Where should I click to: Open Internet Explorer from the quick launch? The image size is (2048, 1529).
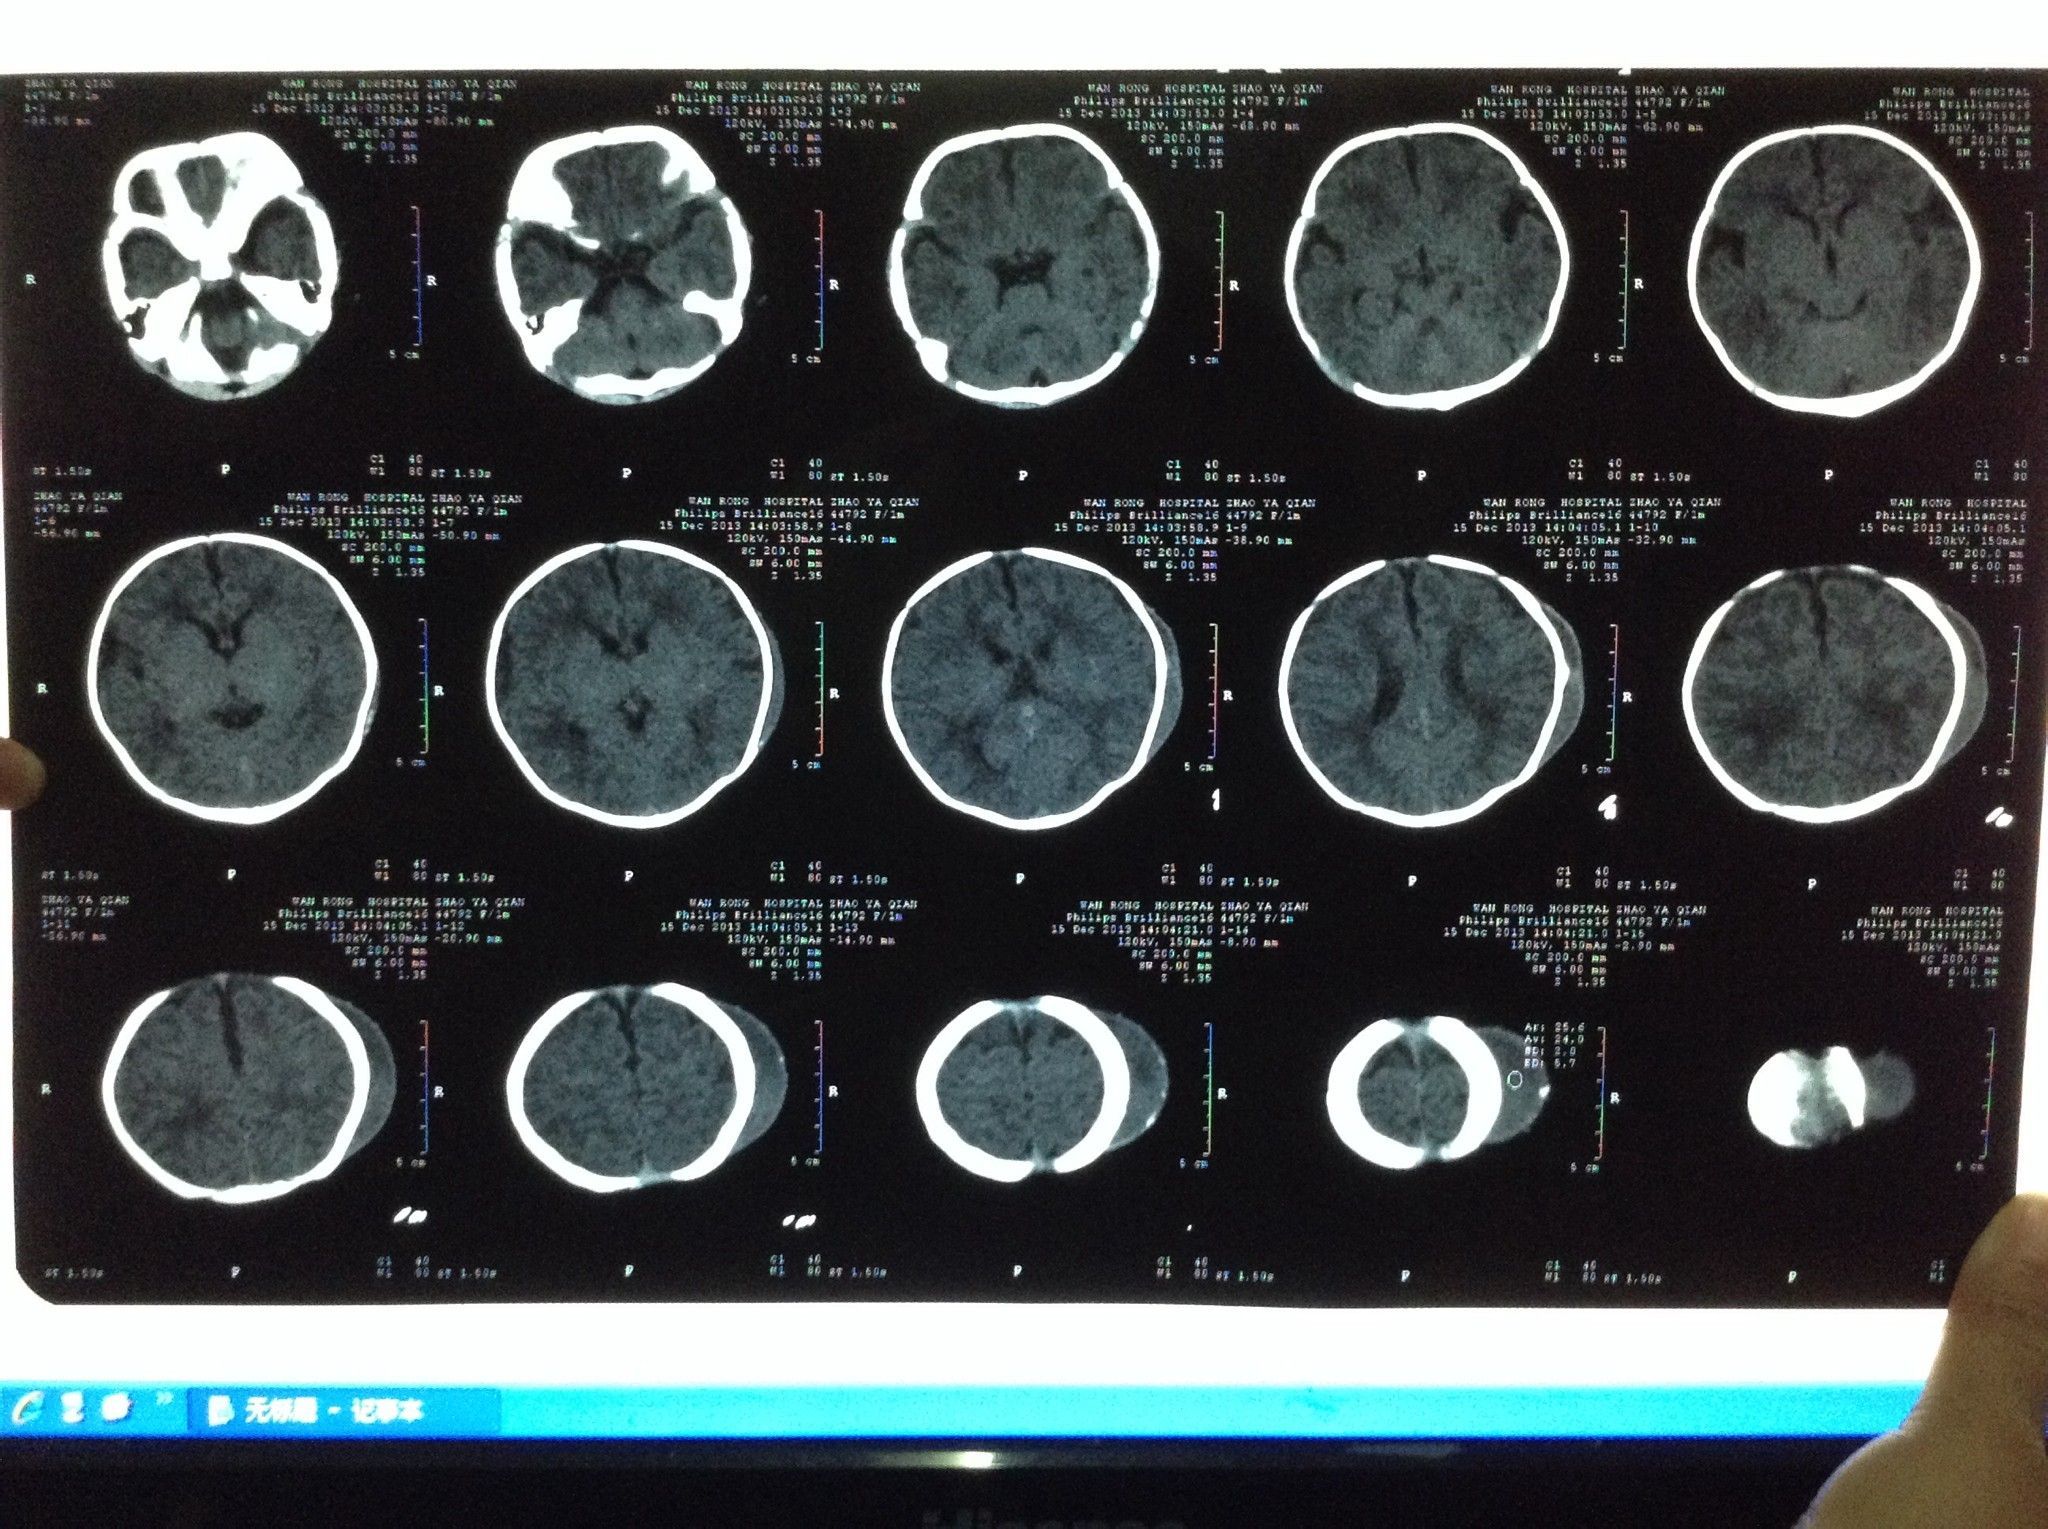(27, 1409)
